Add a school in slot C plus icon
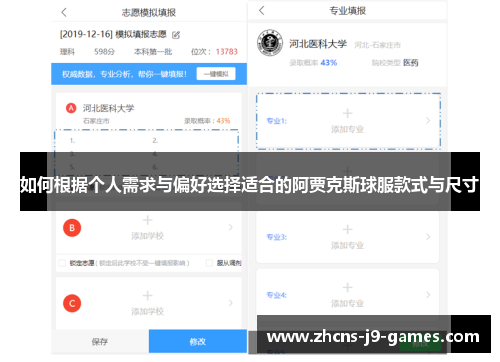This screenshot has width=500, height=362. coord(147,296)
